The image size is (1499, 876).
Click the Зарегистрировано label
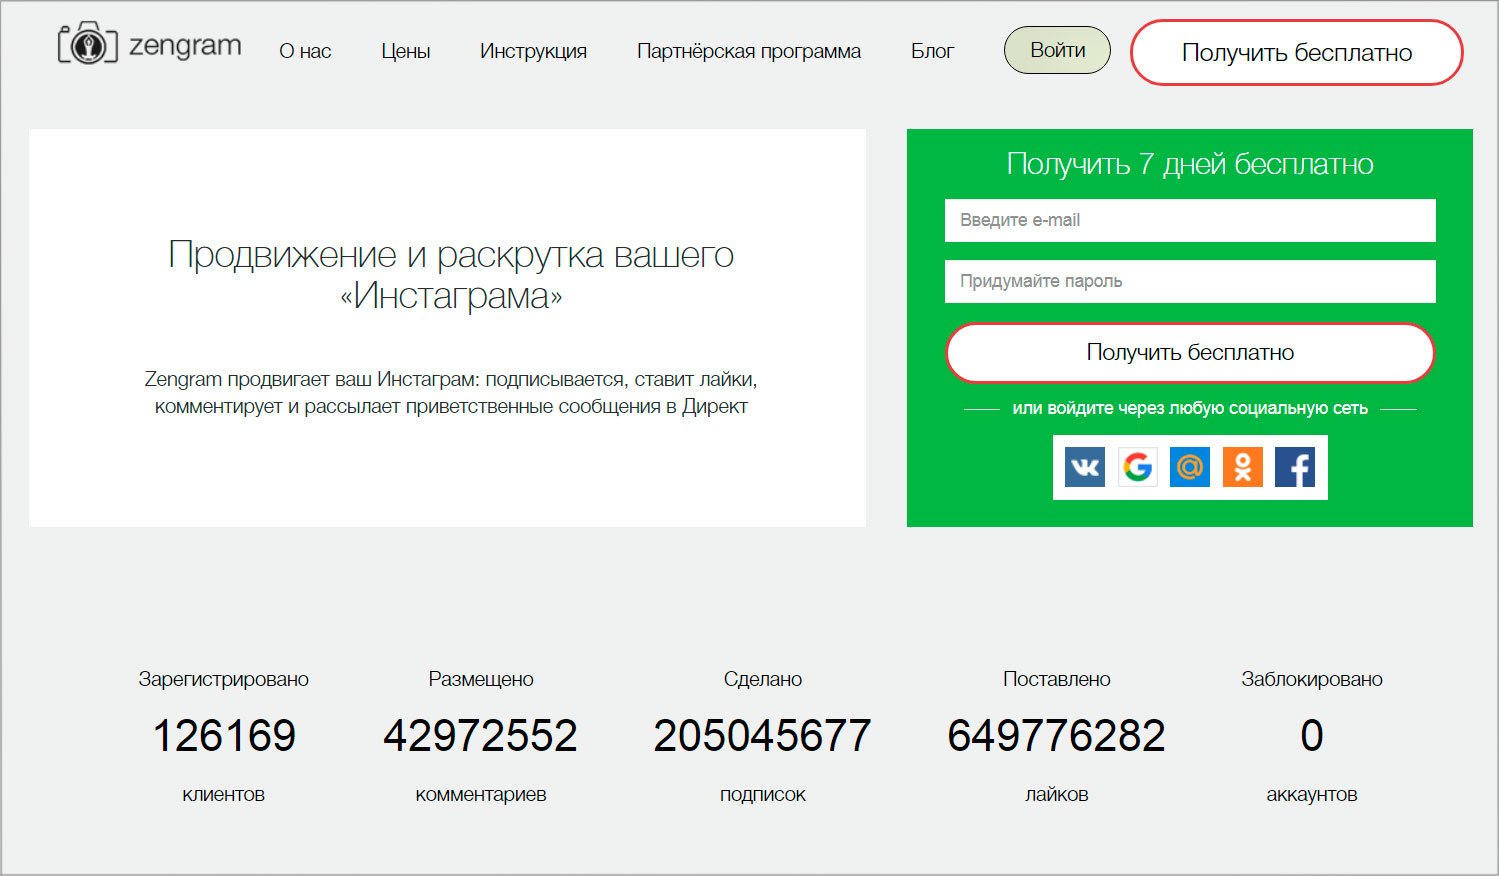[224, 679]
